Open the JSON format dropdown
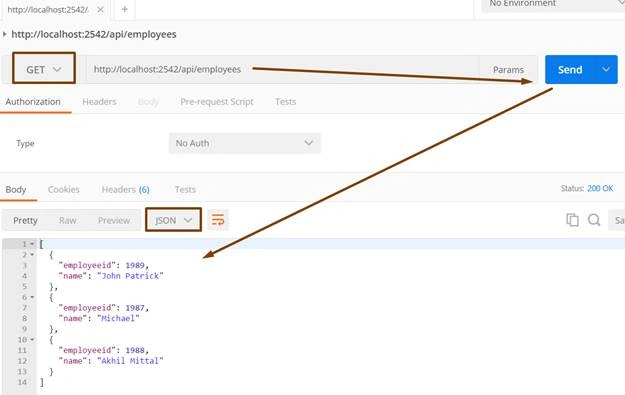 (x=173, y=220)
